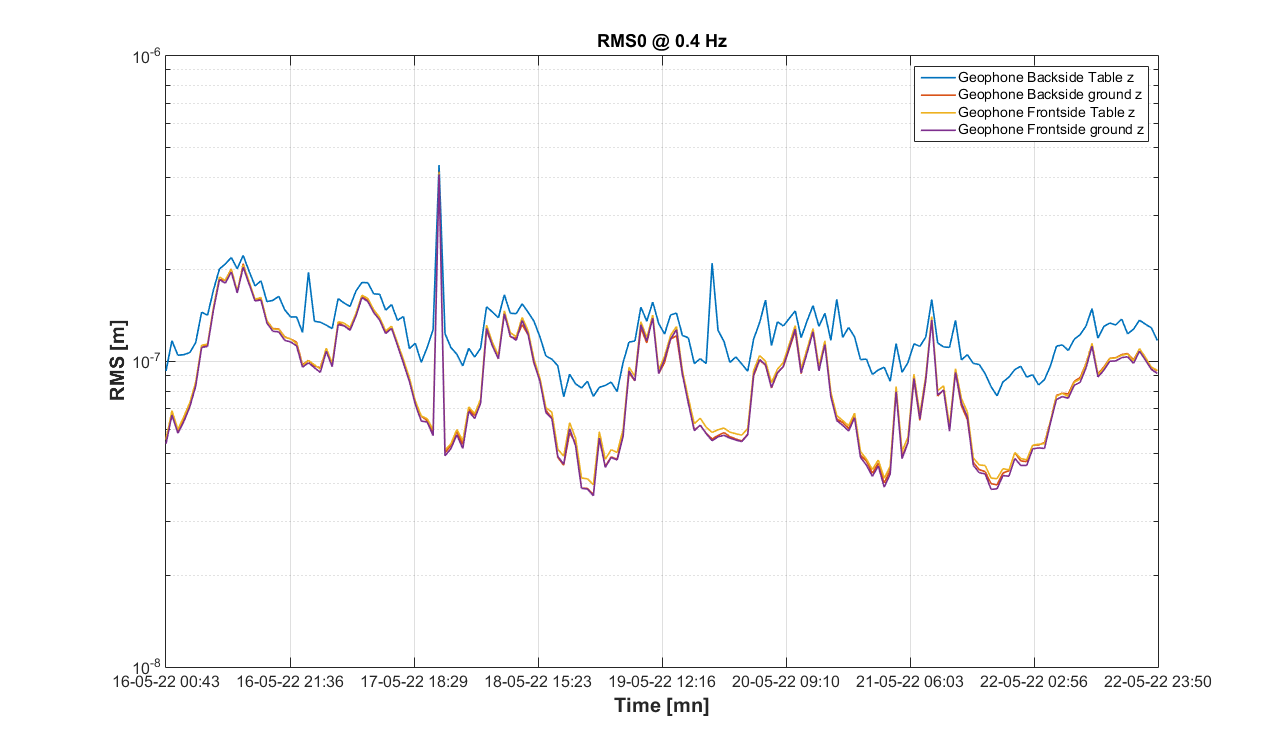Screen dimensions: 1280x750
Task: Click the blue line sample in legend
Action: [937, 76]
